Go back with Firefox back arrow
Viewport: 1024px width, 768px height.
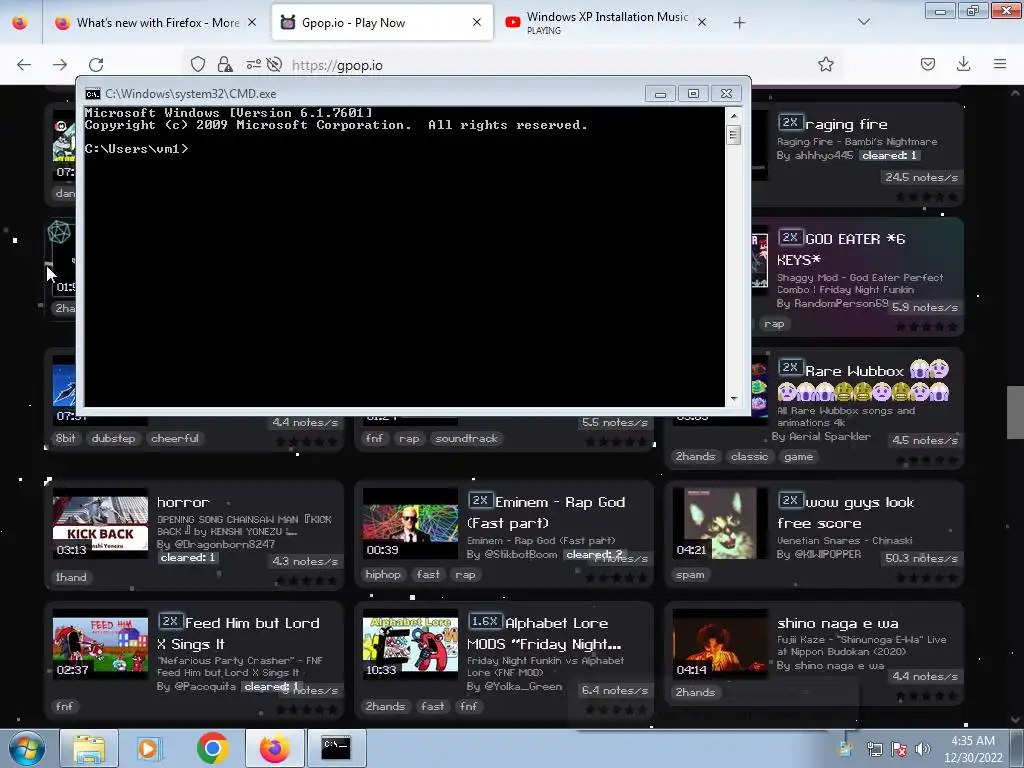[24, 64]
